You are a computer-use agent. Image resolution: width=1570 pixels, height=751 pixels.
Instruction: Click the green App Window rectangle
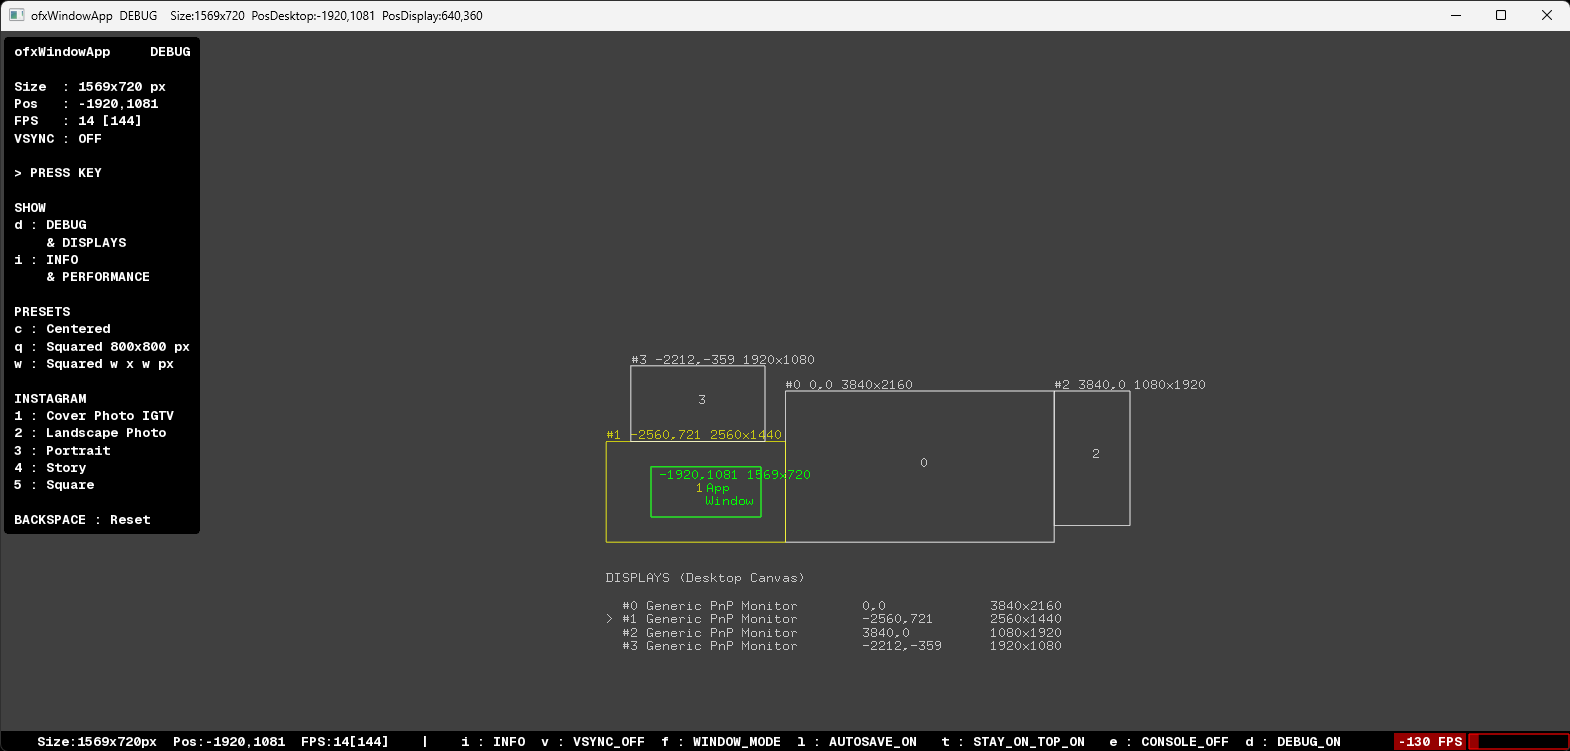(706, 492)
